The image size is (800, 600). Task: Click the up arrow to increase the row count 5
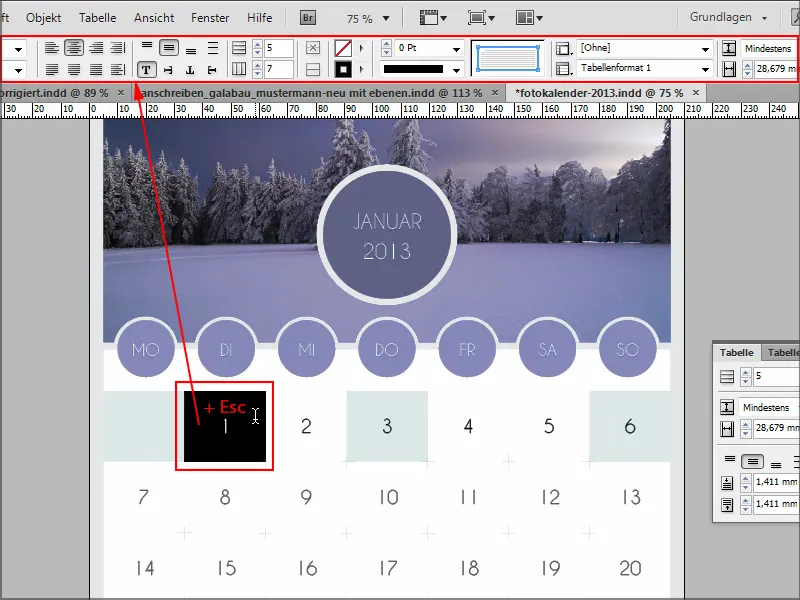pos(258,43)
